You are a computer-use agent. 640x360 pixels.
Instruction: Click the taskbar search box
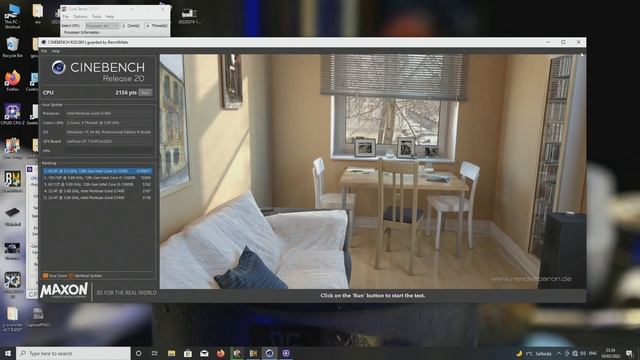[73, 353]
